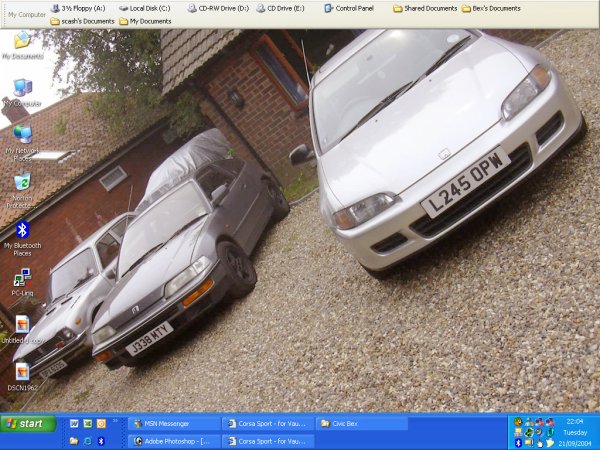The height and width of the screenshot is (450, 600).
Task: Open 3½ Floppy (A:) from toolbar
Action: pyautogui.click(x=78, y=8)
